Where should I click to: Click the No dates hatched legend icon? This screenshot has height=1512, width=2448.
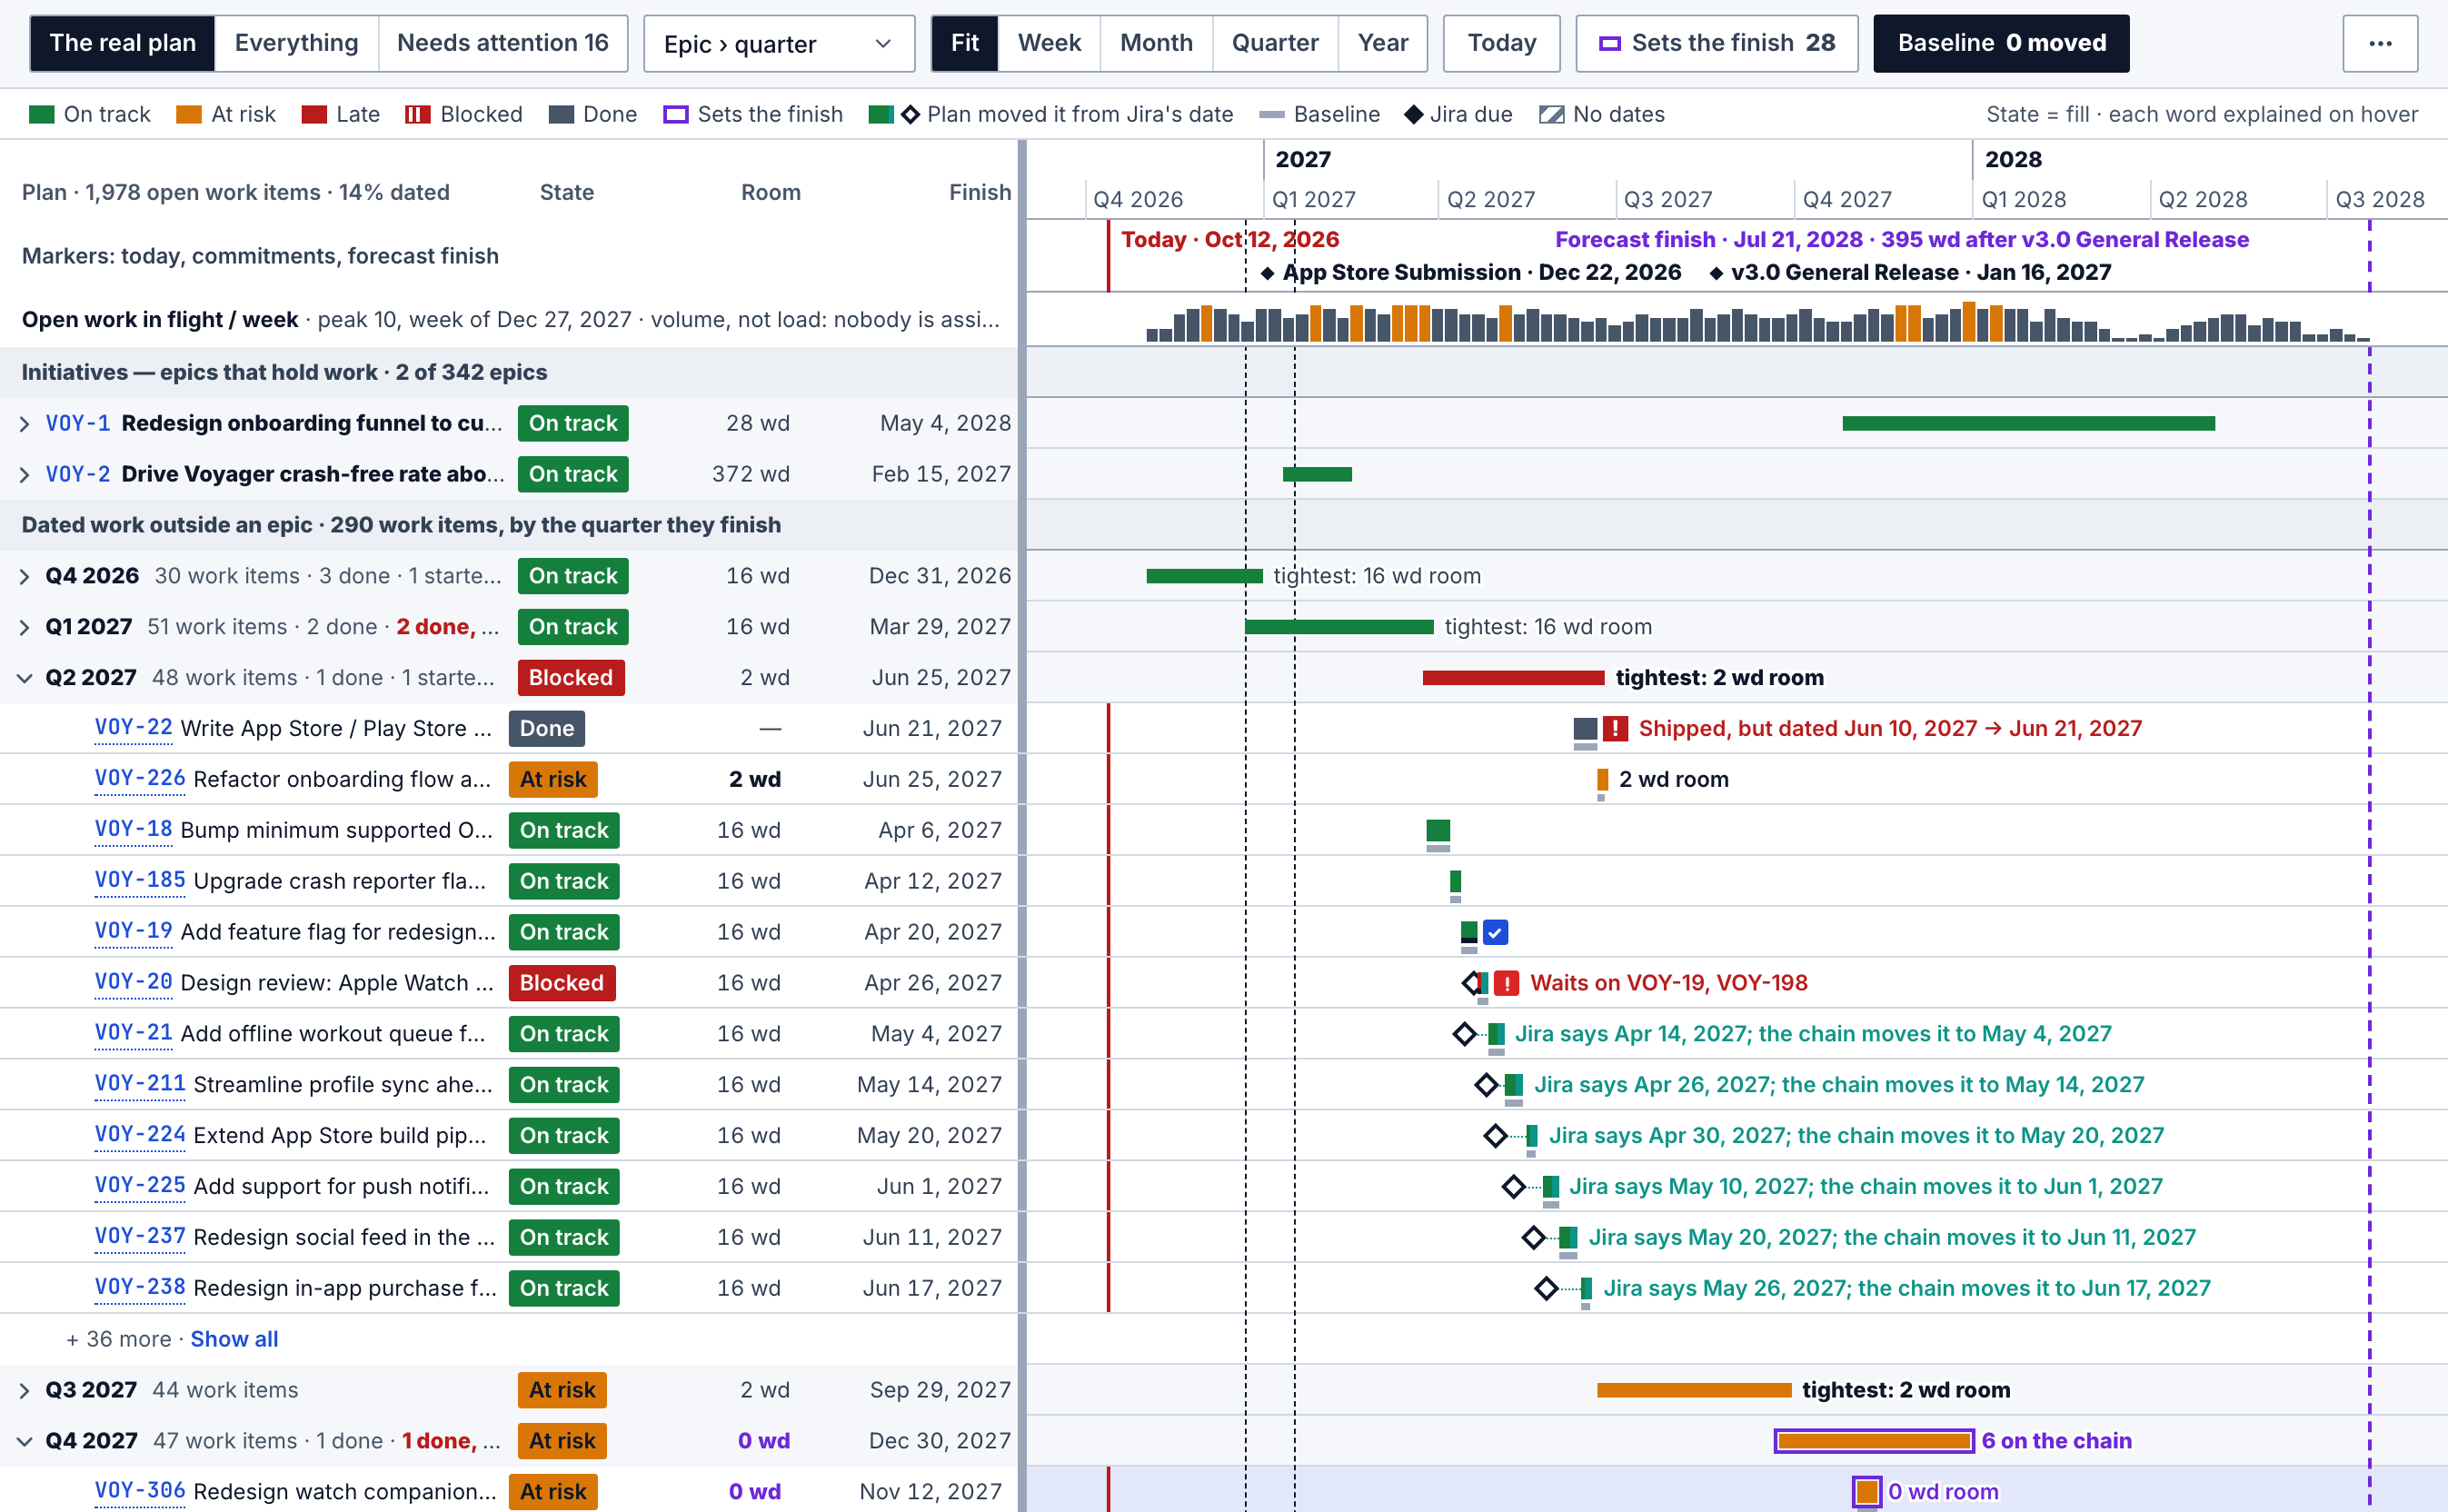click(x=1551, y=114)
